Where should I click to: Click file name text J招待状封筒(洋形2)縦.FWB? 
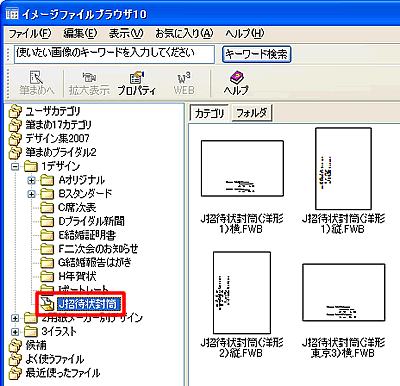click(242, 348)
